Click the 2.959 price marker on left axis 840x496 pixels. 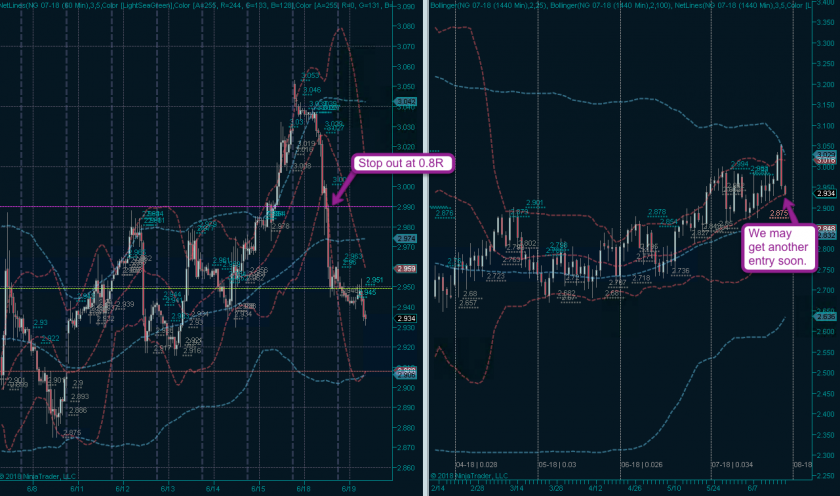[x=405, y=269]
